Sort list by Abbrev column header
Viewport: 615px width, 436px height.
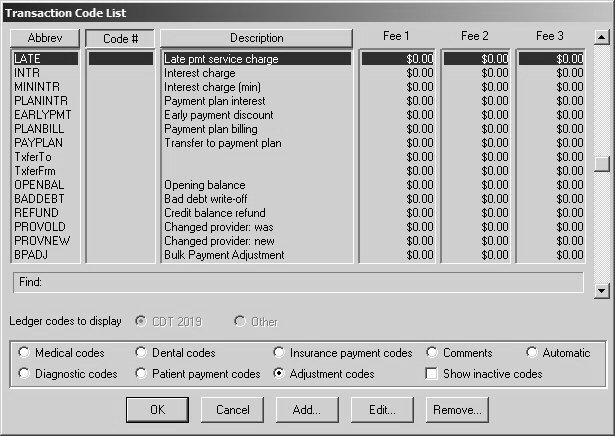tap(44, 38)
